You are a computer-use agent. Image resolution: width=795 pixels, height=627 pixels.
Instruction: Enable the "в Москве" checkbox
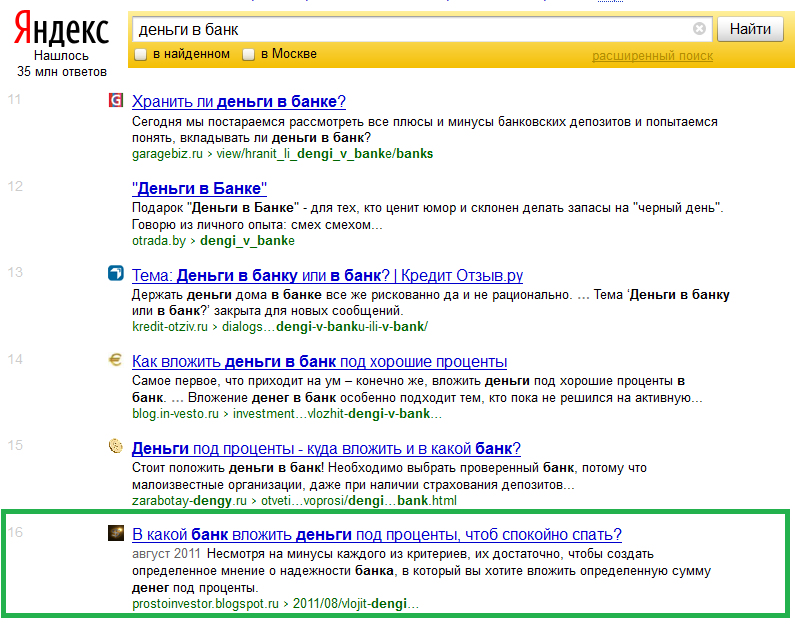click(x=248, y=54)
